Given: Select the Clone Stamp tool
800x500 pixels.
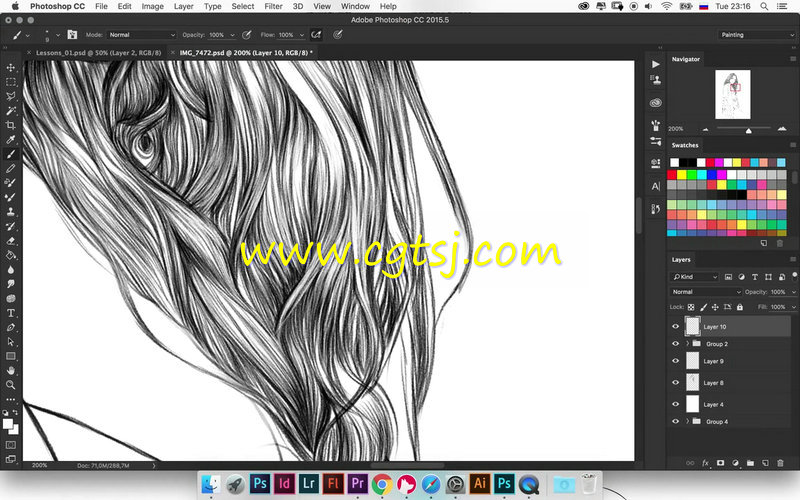Looking at the screenshot, I should pos(10,211).
